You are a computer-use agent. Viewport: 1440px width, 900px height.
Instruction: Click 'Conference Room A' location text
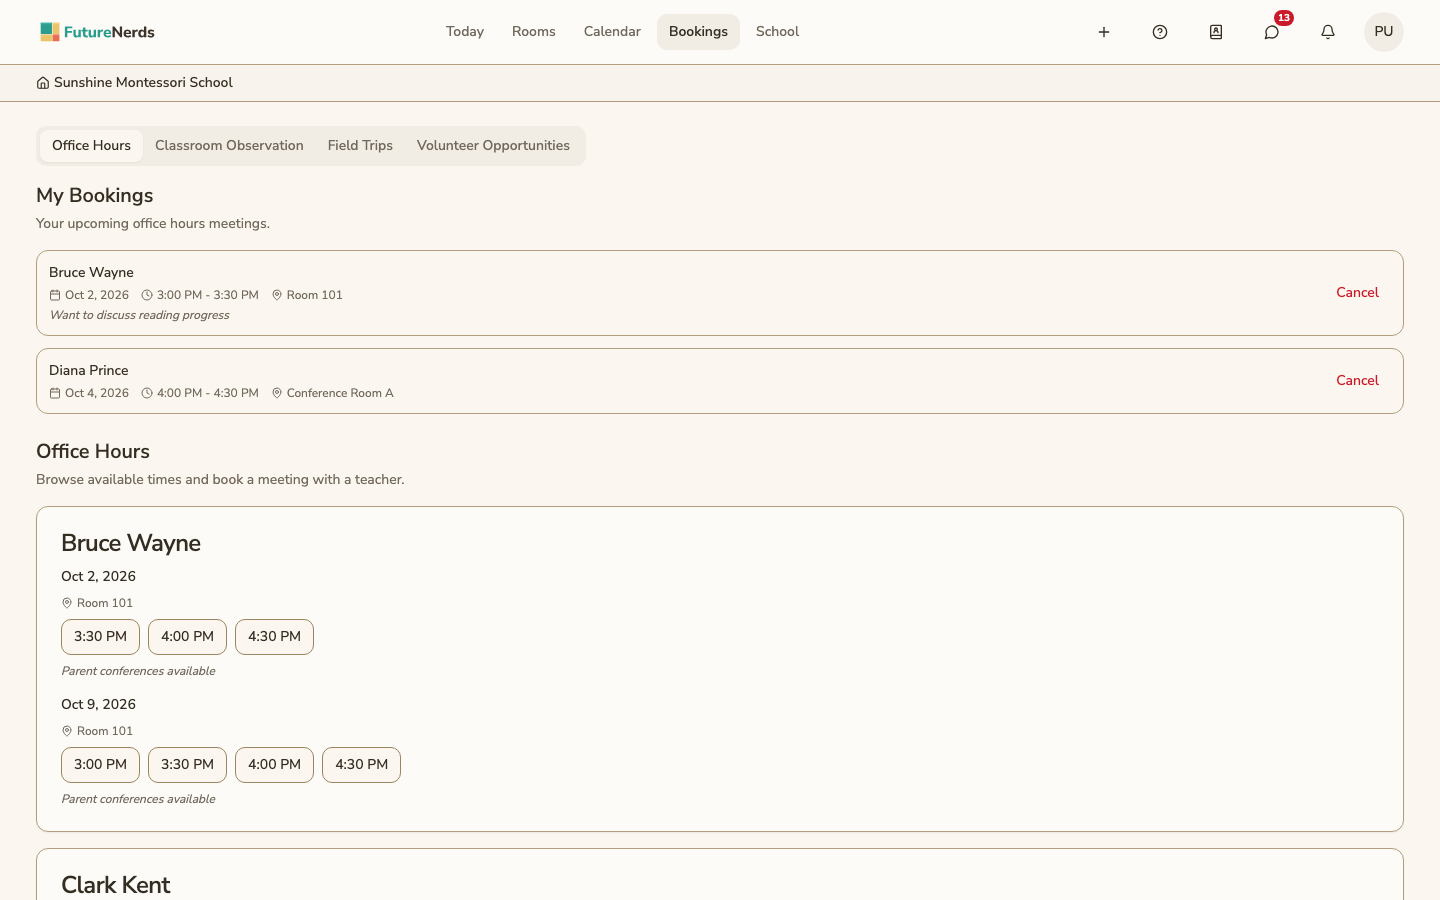point(340,393)
